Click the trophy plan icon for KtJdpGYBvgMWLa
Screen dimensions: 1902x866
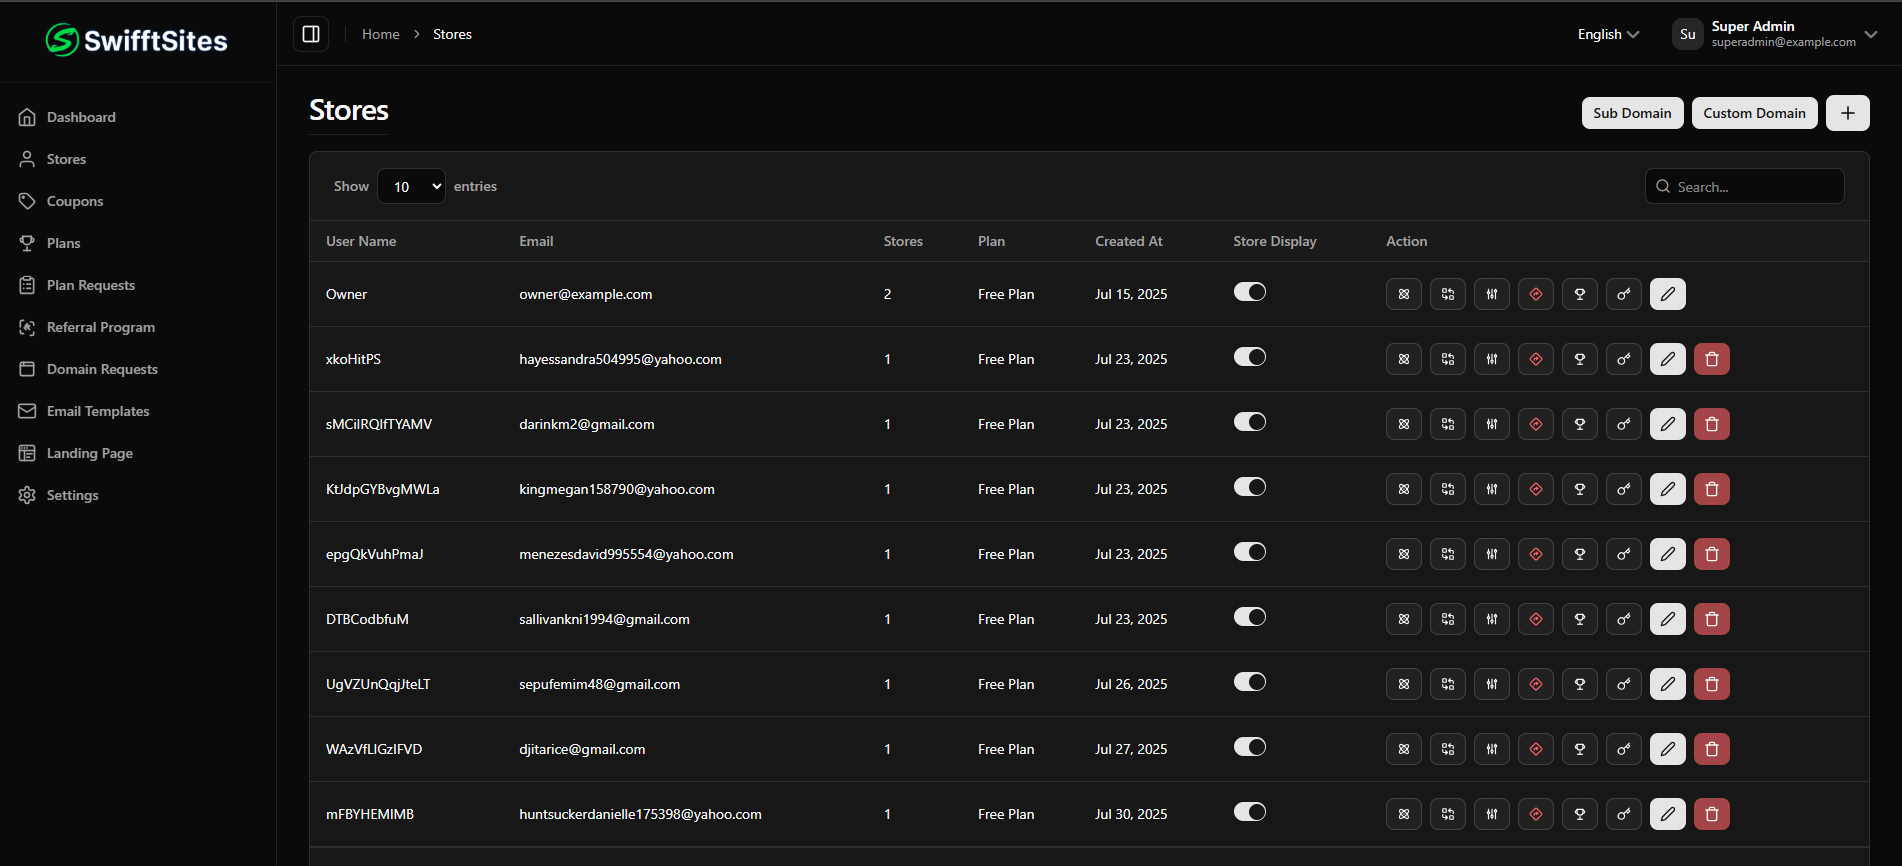point(1579,489)
